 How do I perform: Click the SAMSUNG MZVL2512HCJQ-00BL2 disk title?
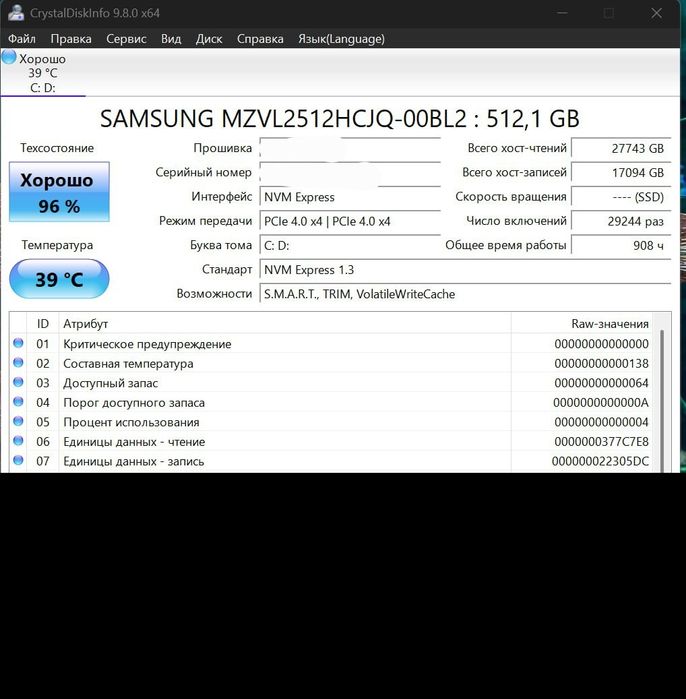pyautogui.click(x=340, y=119)
